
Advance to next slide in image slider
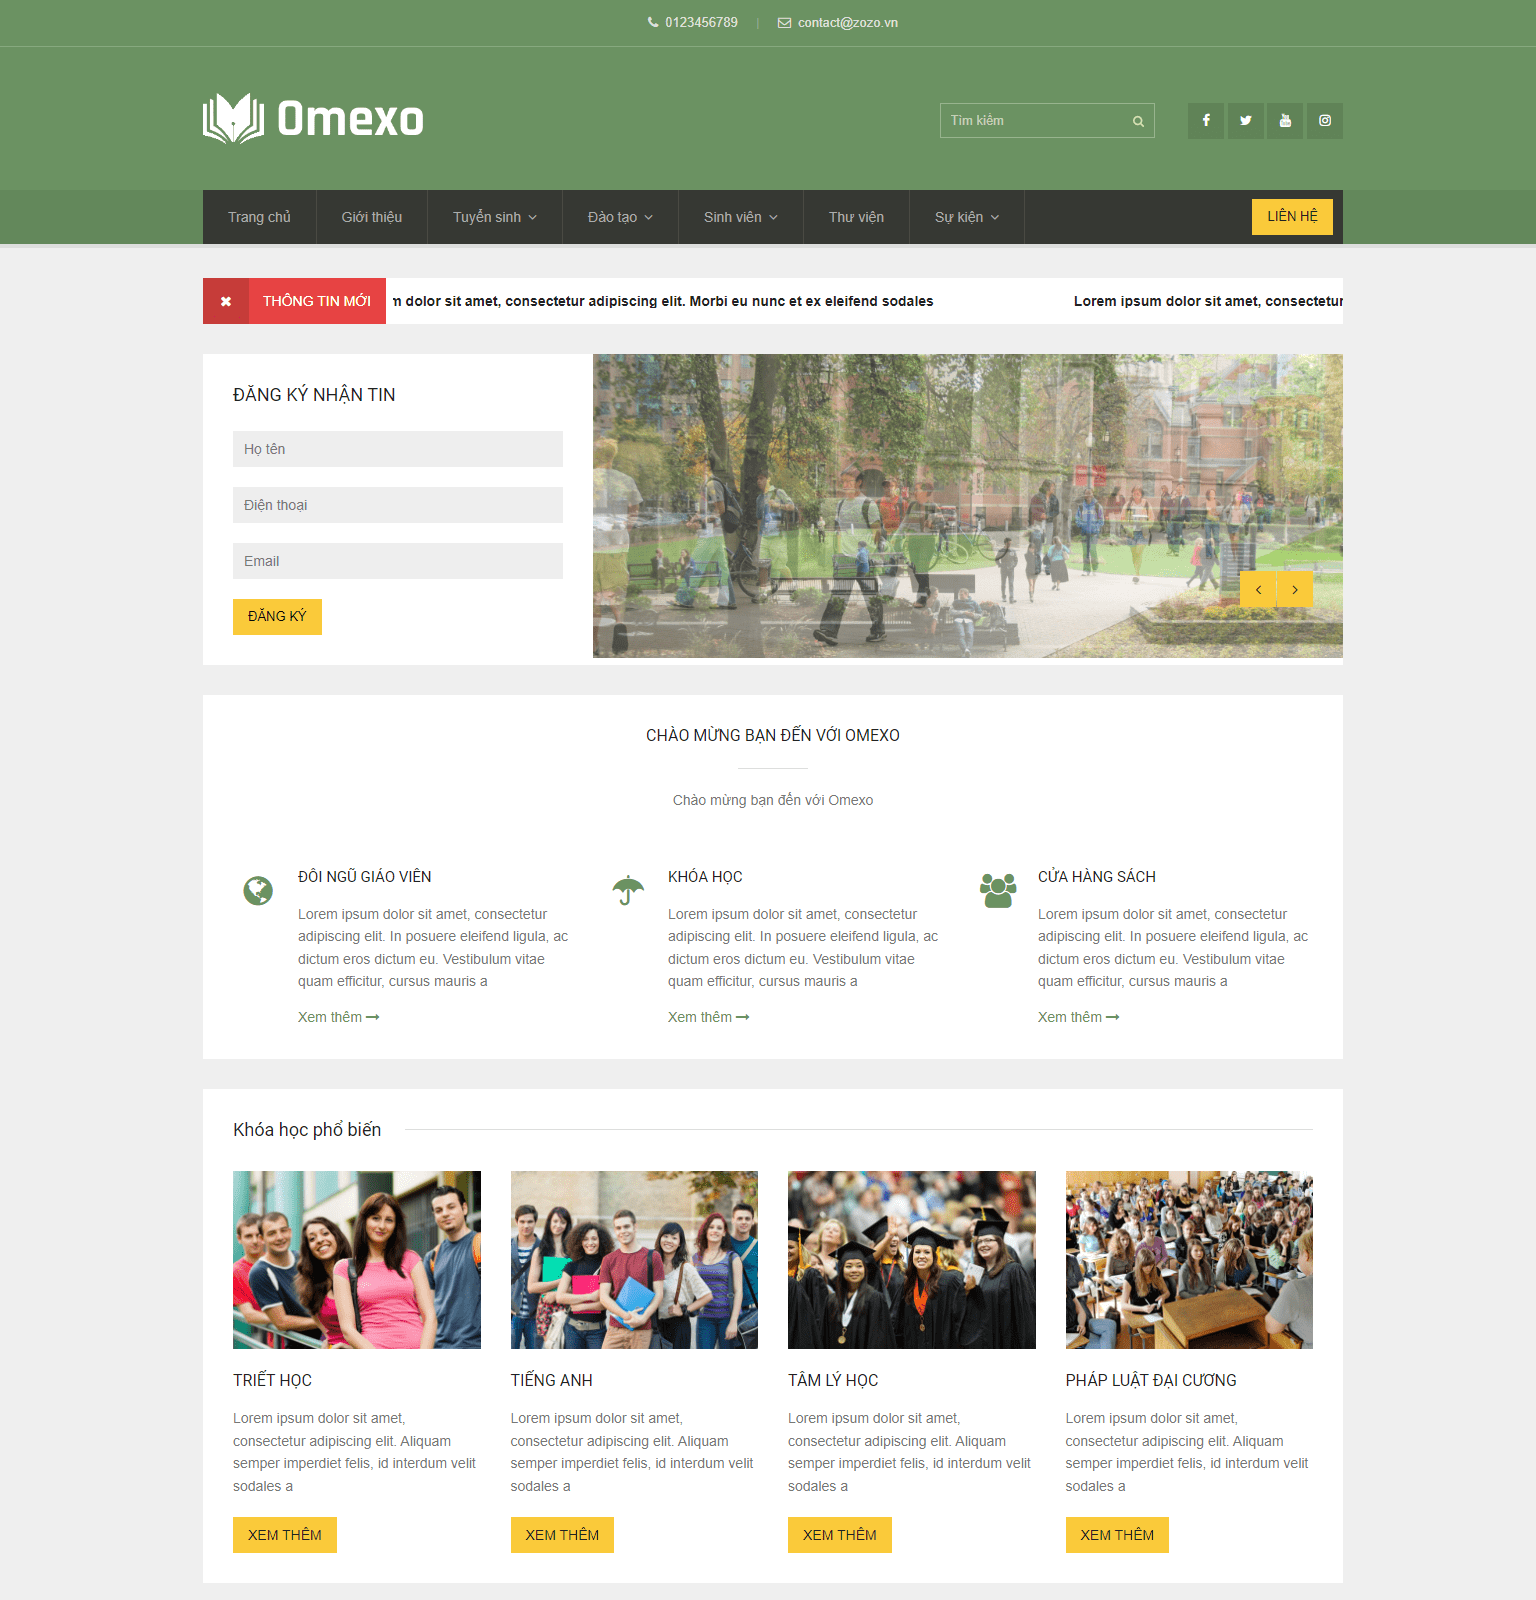tap(1295, 590)
